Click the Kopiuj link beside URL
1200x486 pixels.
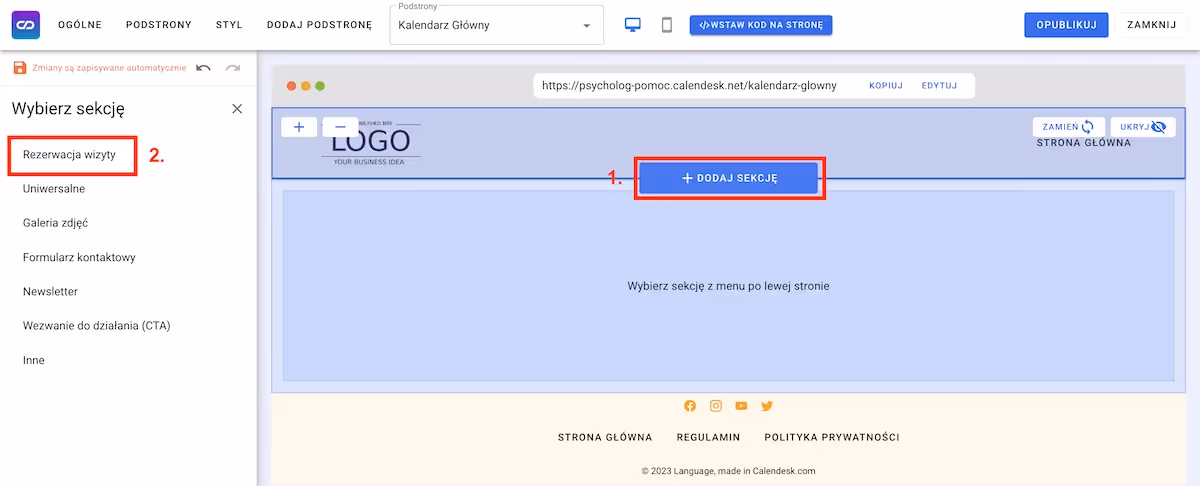point(885,86)
